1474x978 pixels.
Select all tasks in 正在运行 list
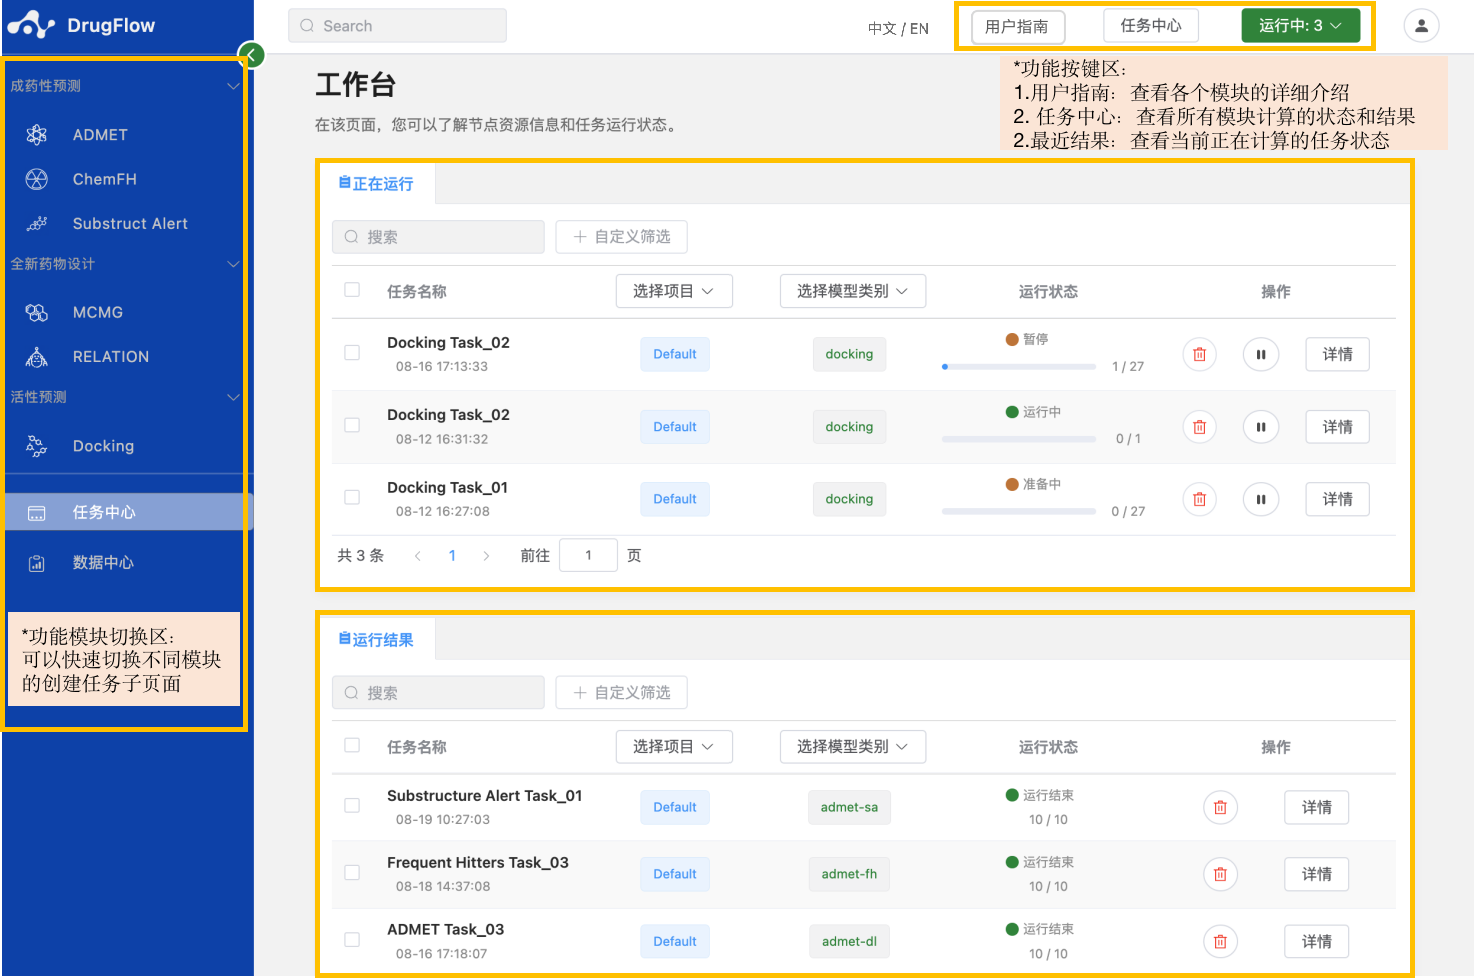(x=351, y=288)
